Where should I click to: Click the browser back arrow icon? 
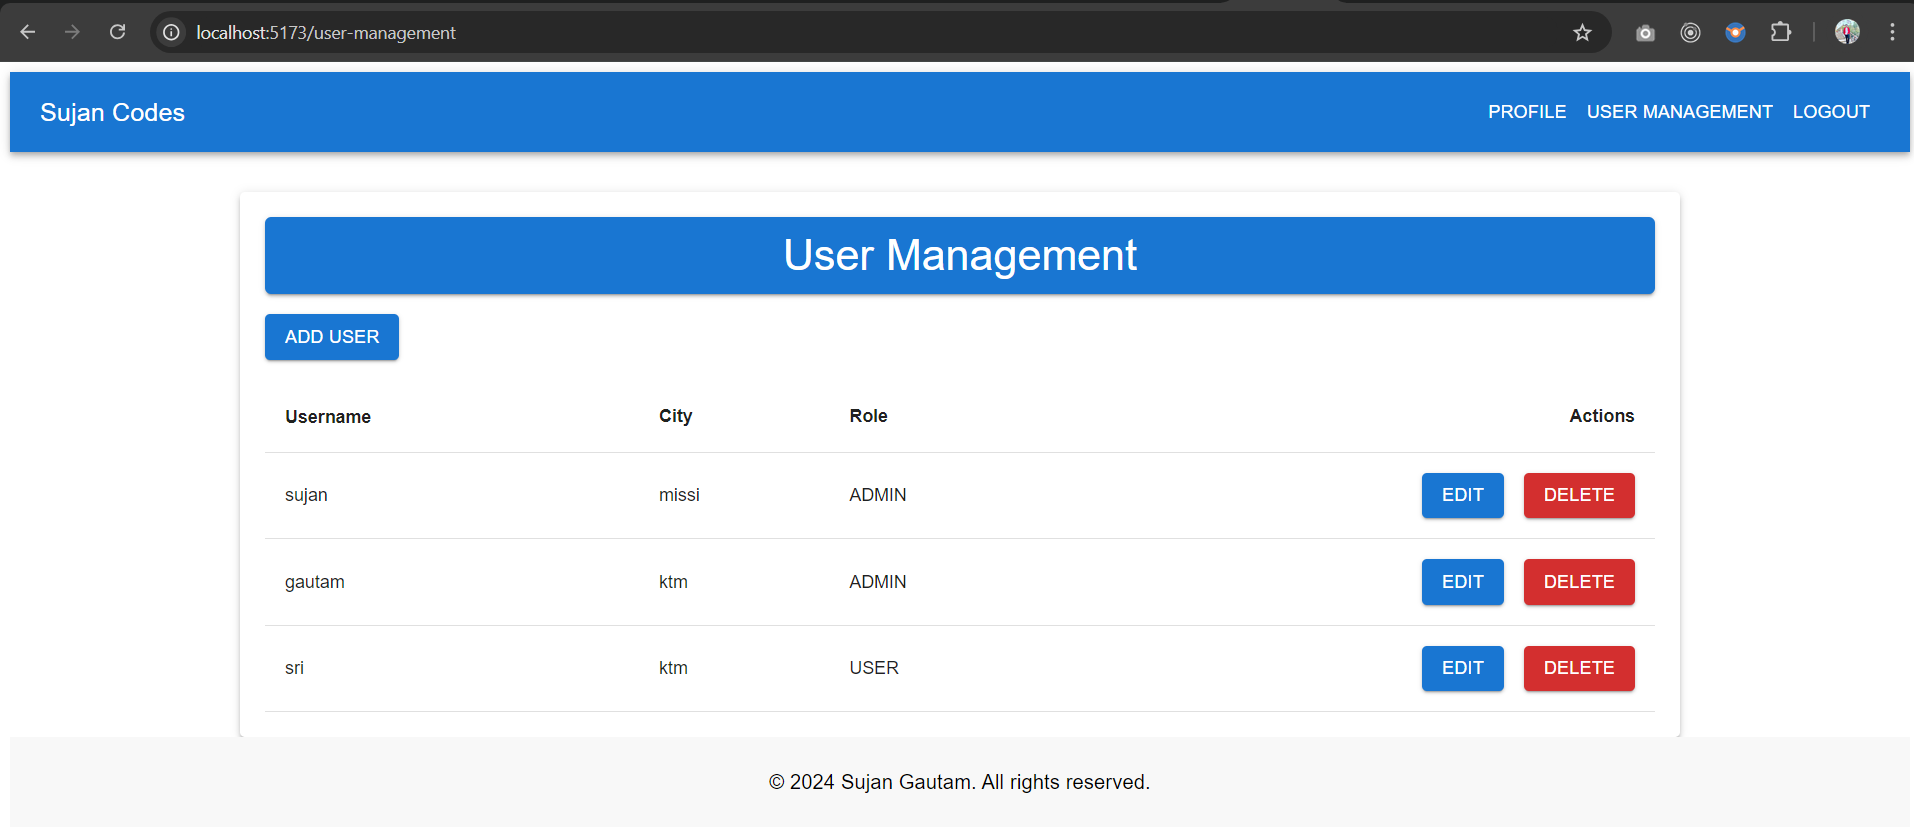28,32
